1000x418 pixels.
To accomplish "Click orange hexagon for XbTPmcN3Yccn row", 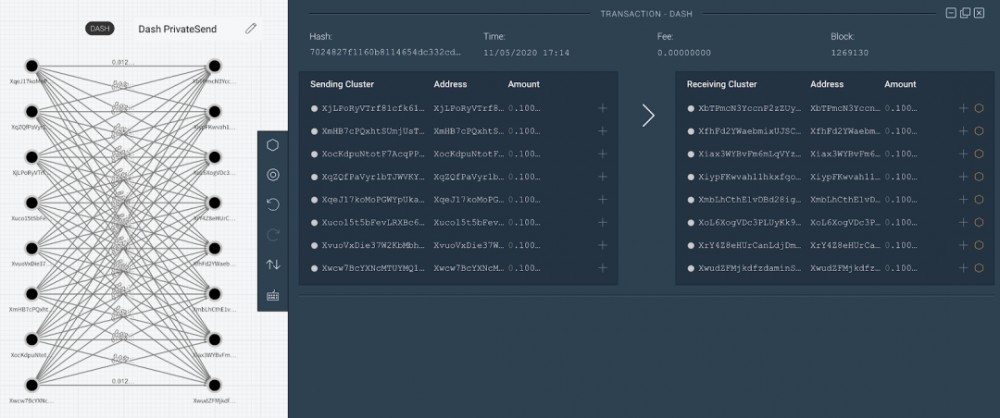I will point(979,108).
